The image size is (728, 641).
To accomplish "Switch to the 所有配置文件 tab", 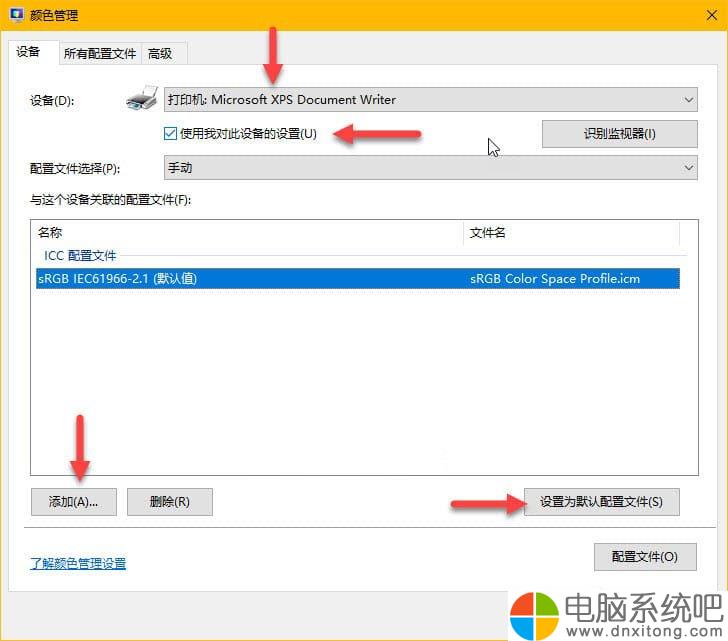I will [100, 53].
